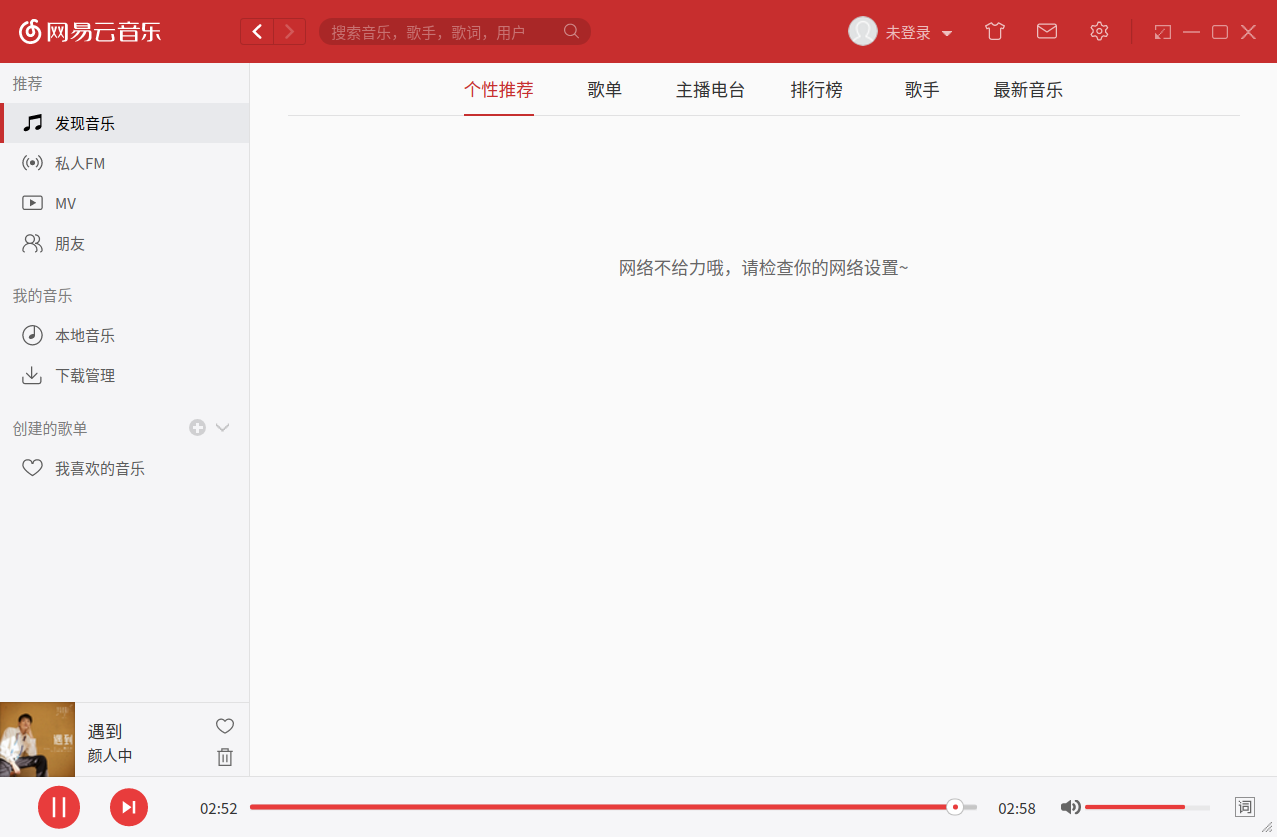Image resolution: width=1277 pixels, height=837 pixels.
Task: Switch to the 歌手 artists tab
Action: click(x=920, y=90)
